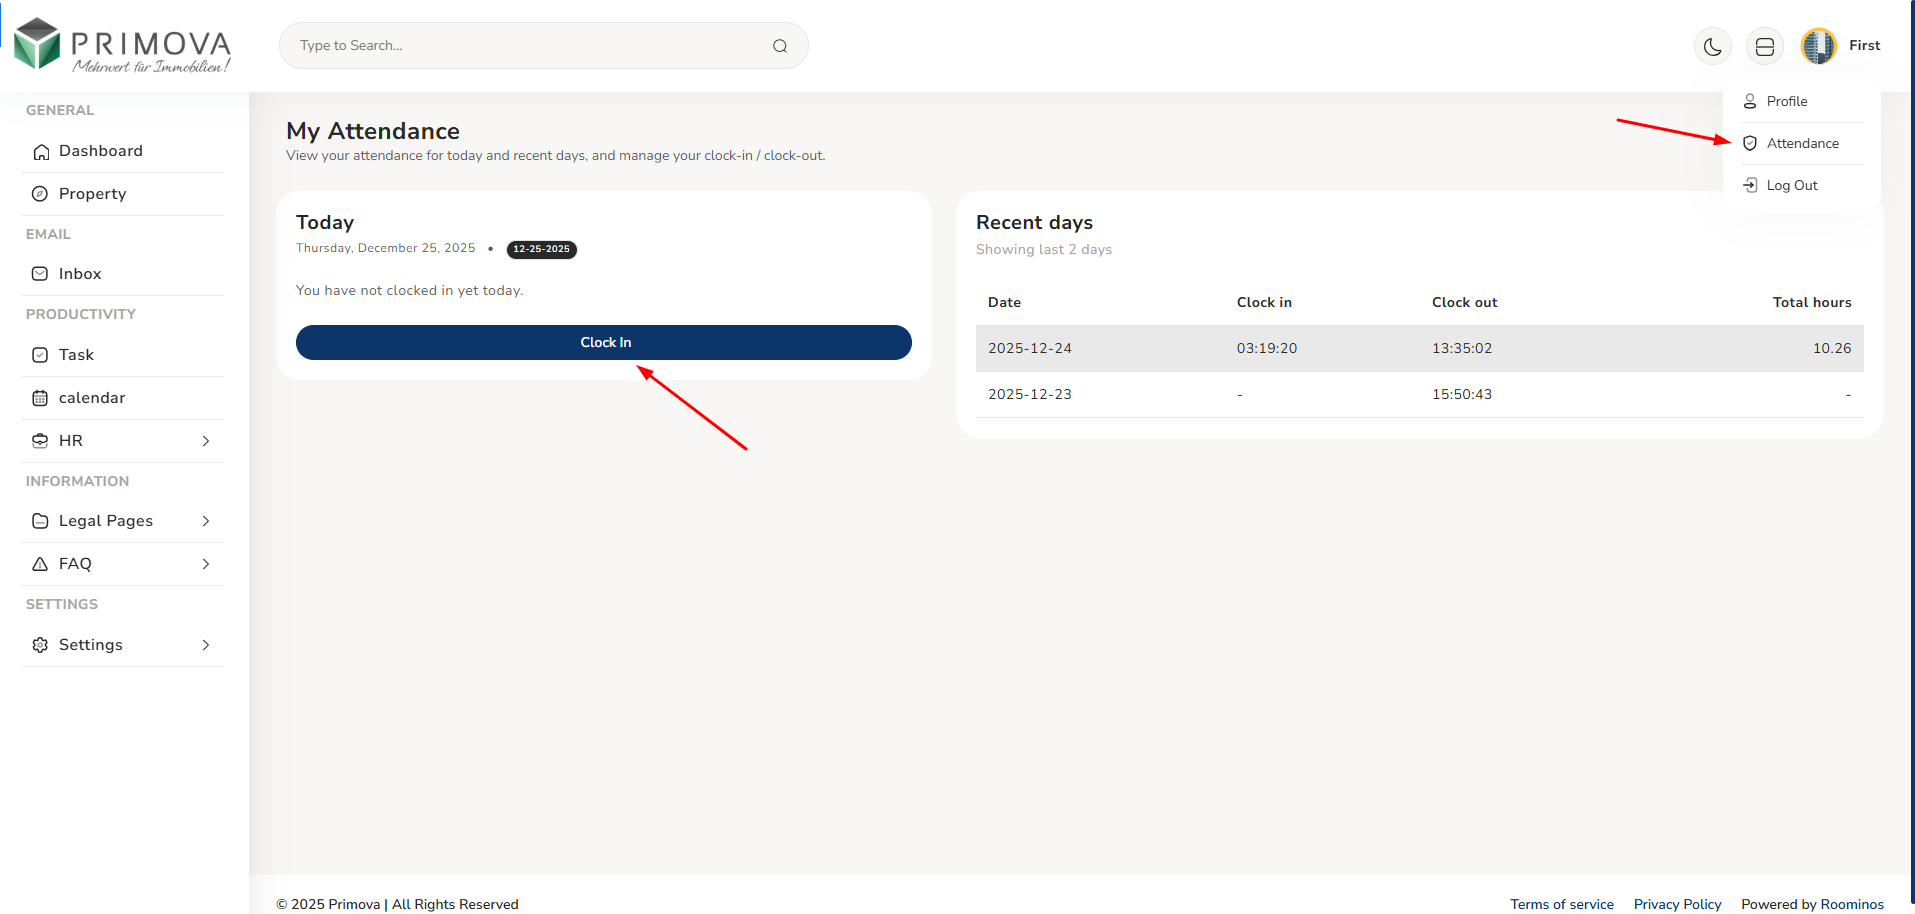
Task: Click the search magnifier icon
Action: tap(780, 46)
